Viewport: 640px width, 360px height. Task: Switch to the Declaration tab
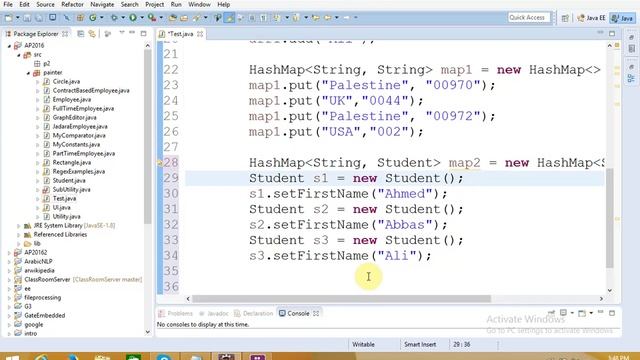[253, 313]
